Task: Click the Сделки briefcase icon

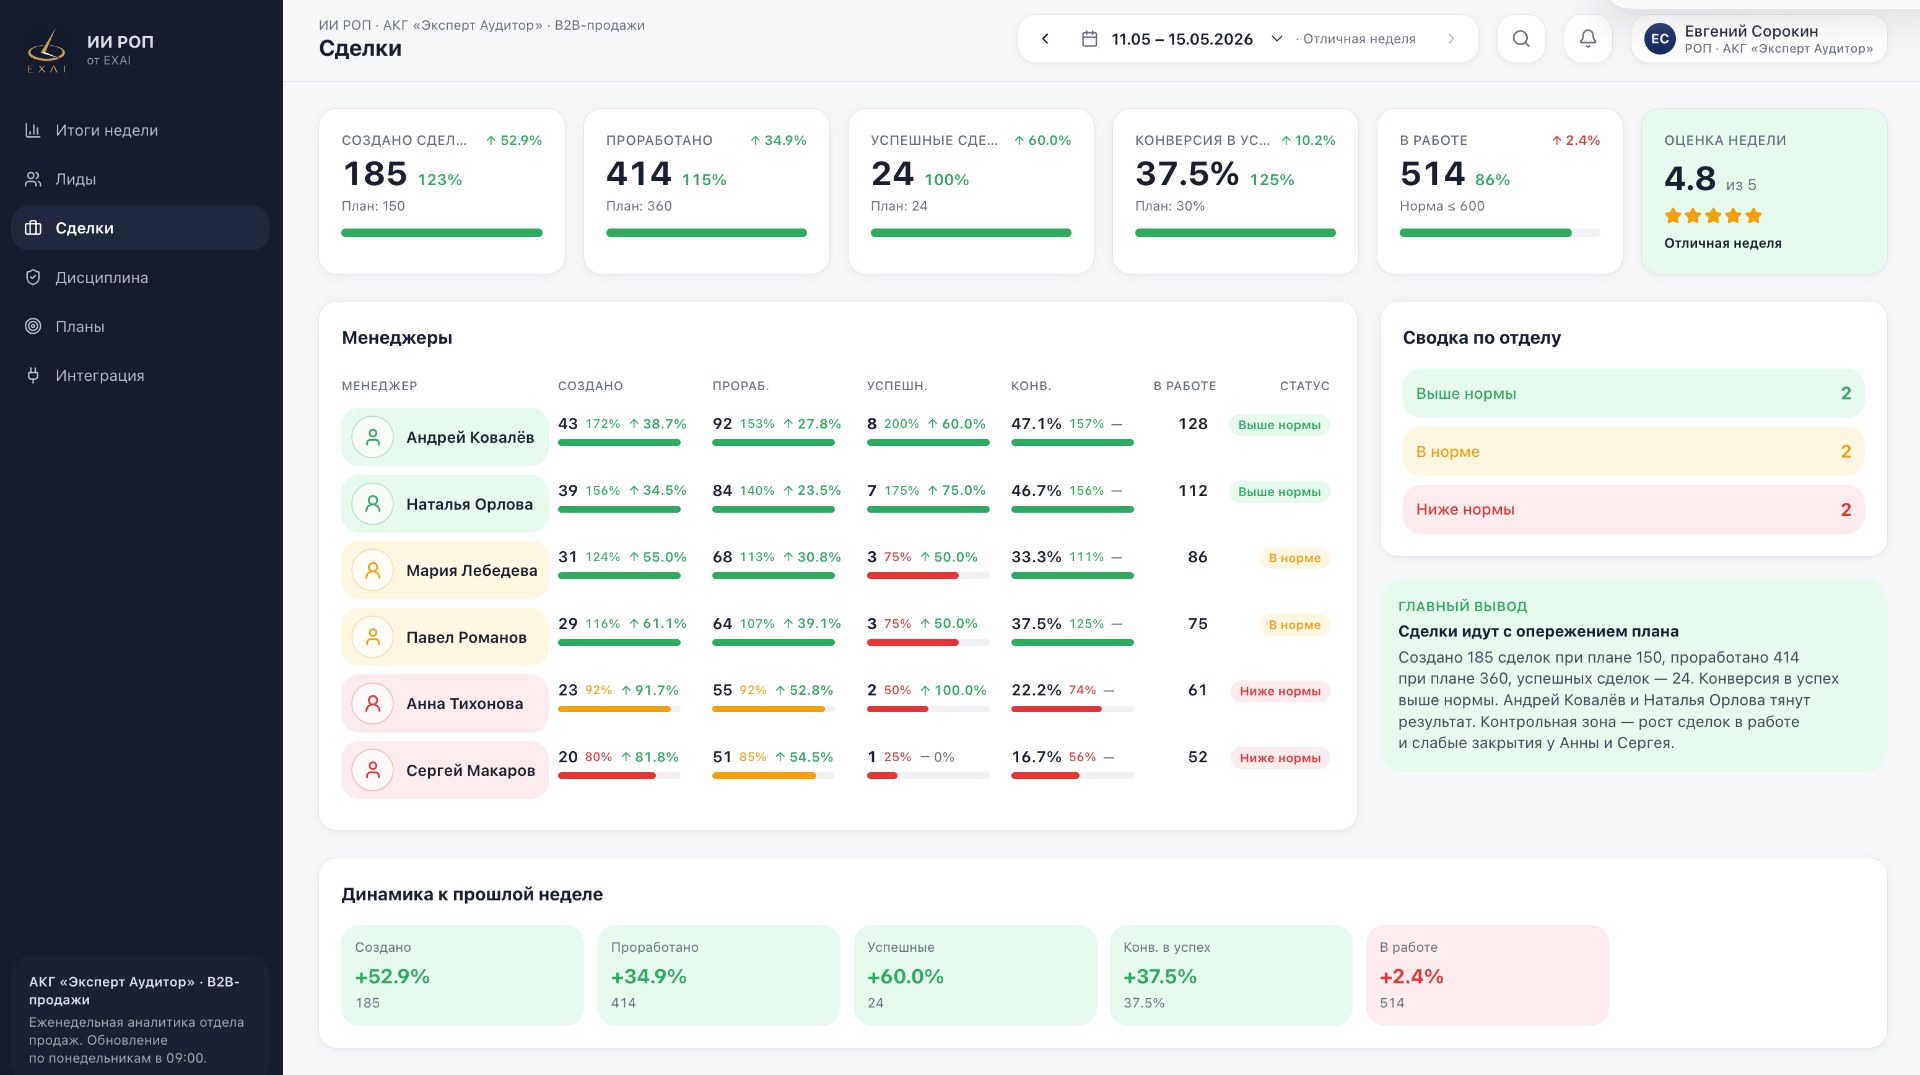Action: tap(33, 228)
